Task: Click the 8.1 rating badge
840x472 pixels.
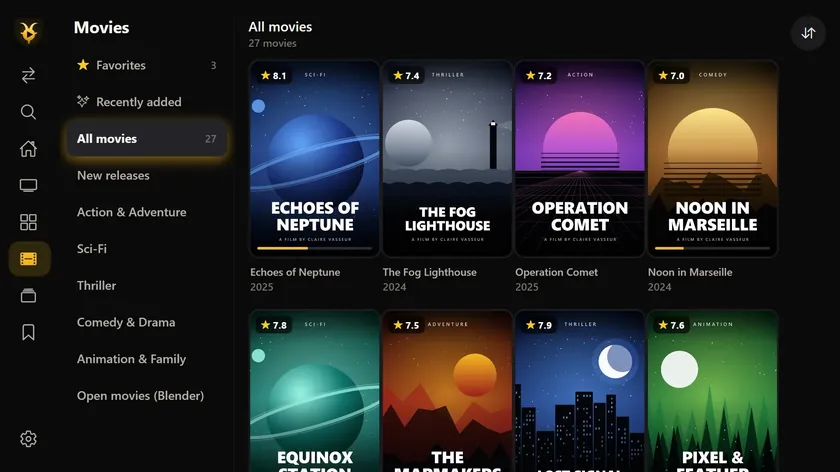Action: 274,76
